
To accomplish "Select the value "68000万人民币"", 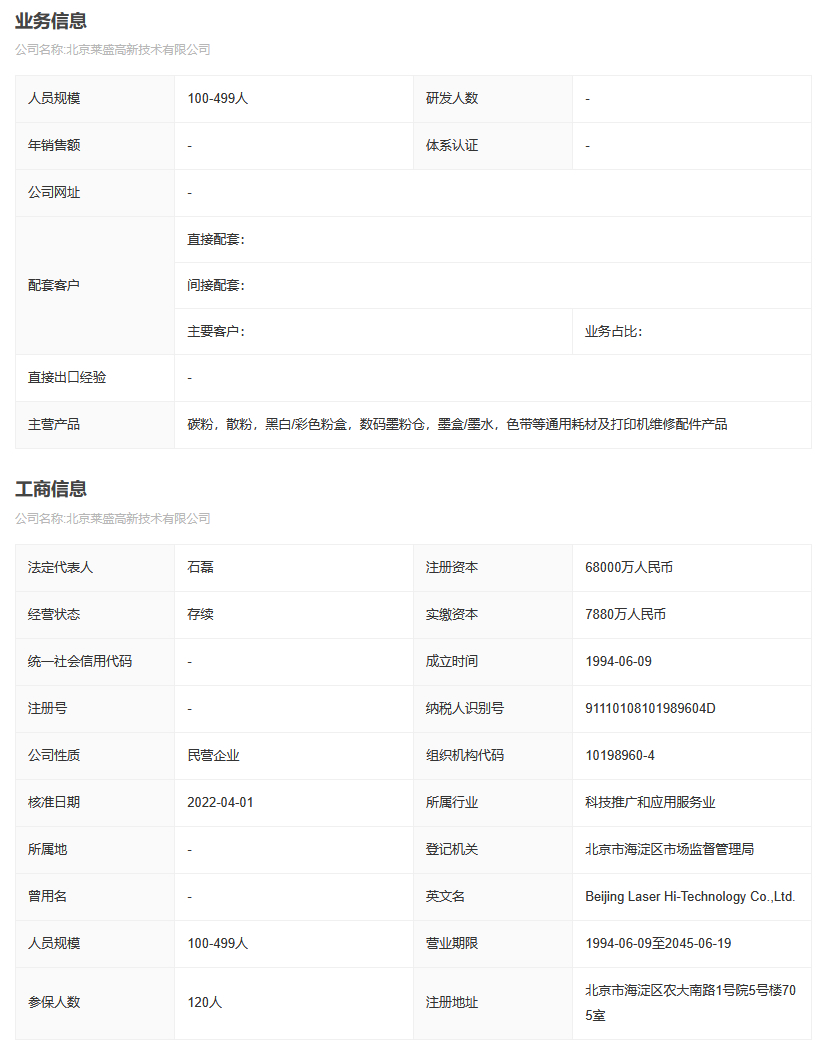I will pos(629,568).
